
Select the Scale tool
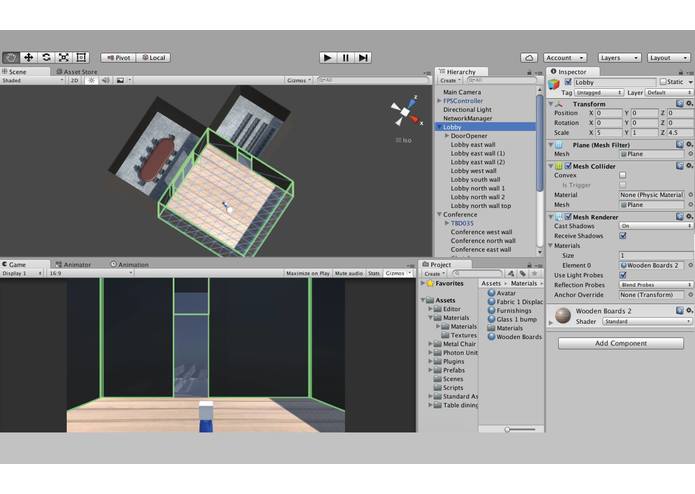pos(63,58)
